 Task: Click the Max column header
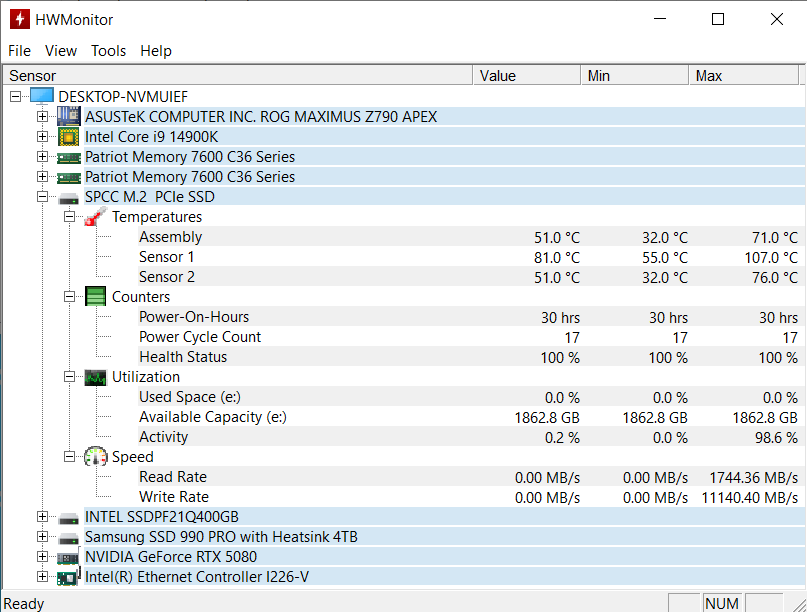tap(744, 76)
